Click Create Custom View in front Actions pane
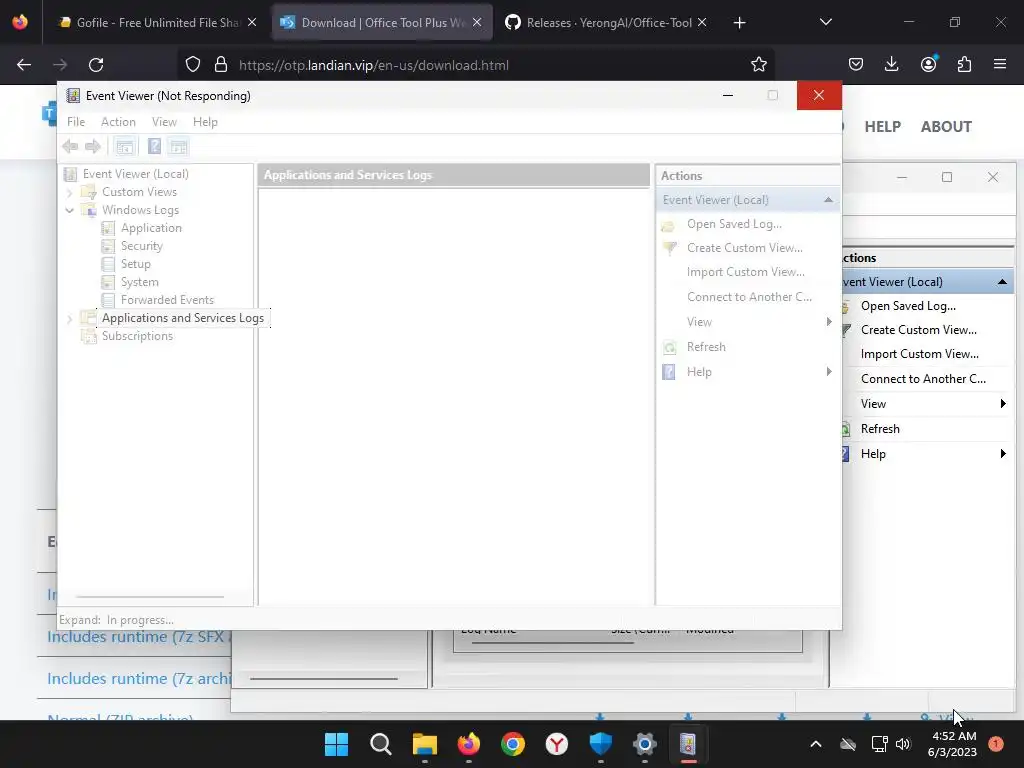The width and height of the screenshot is (1024, 768). pyautogui.click(x=744, y=248)
